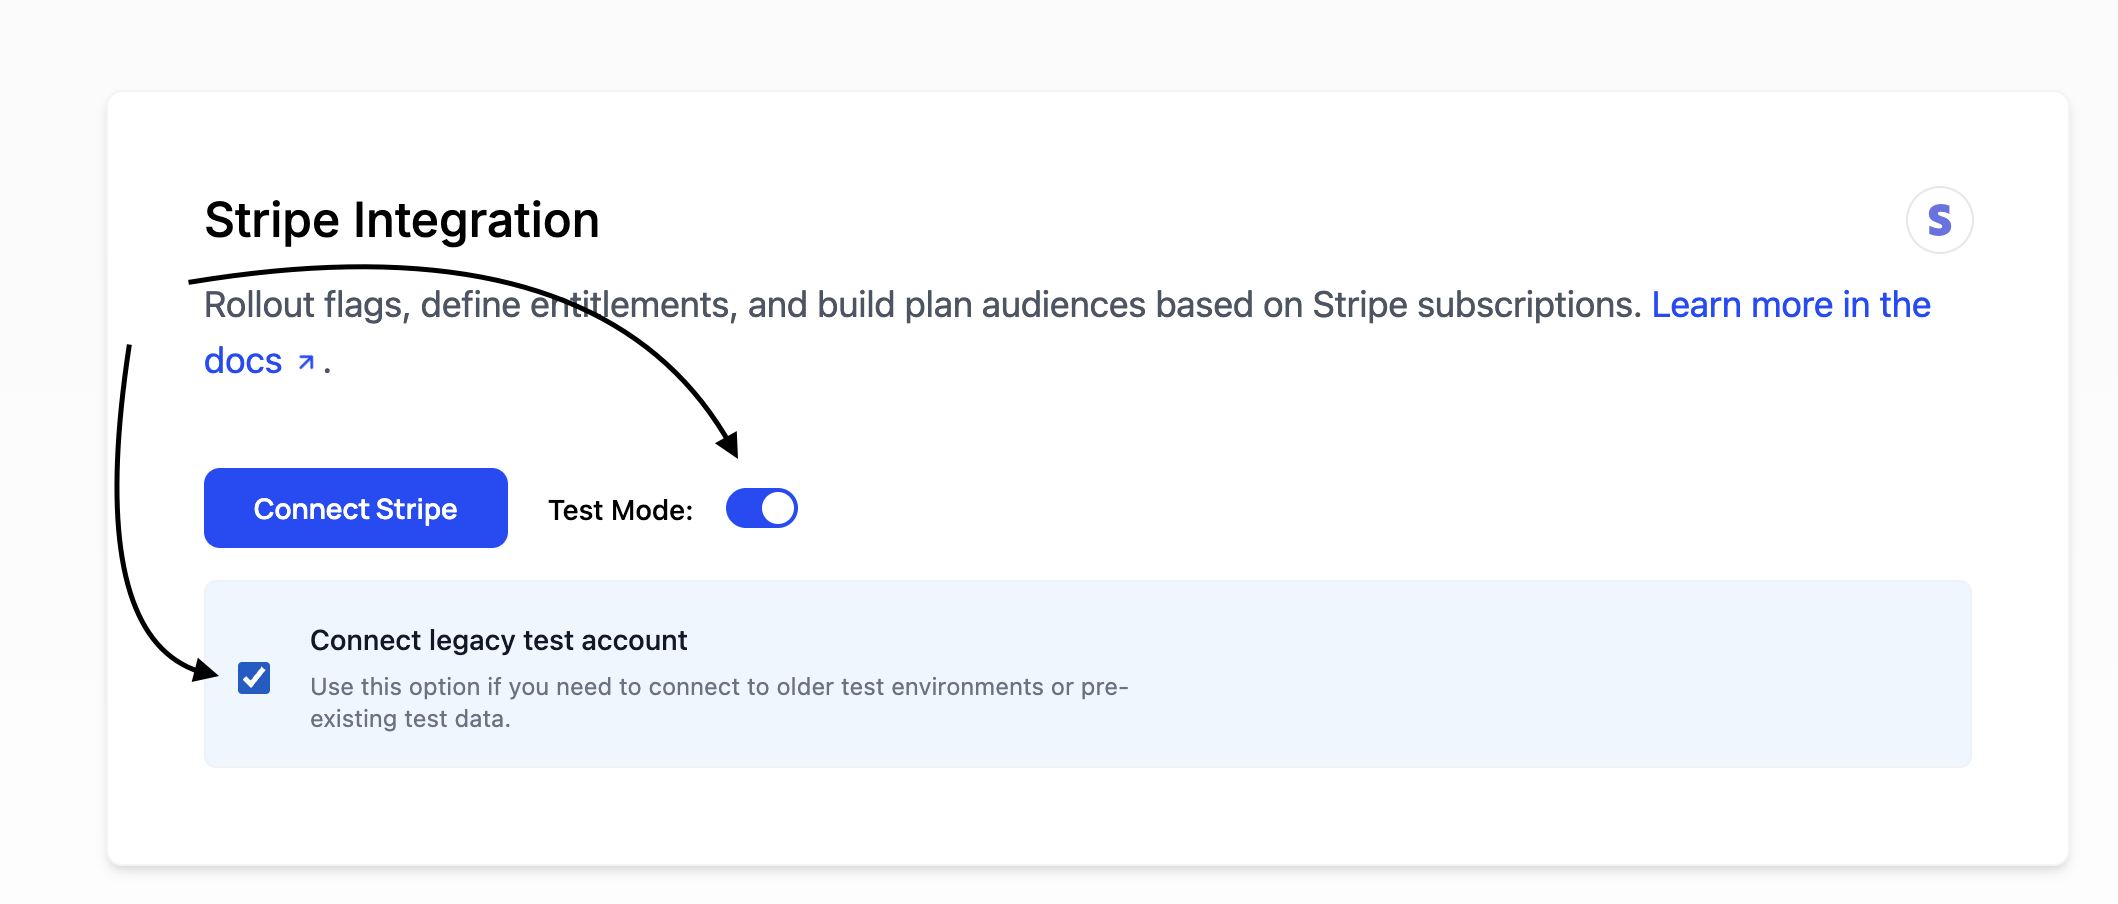Click the Stripe Integration heading
The width and height of the screenshot is (2118, 904).
tap(402, 220)
